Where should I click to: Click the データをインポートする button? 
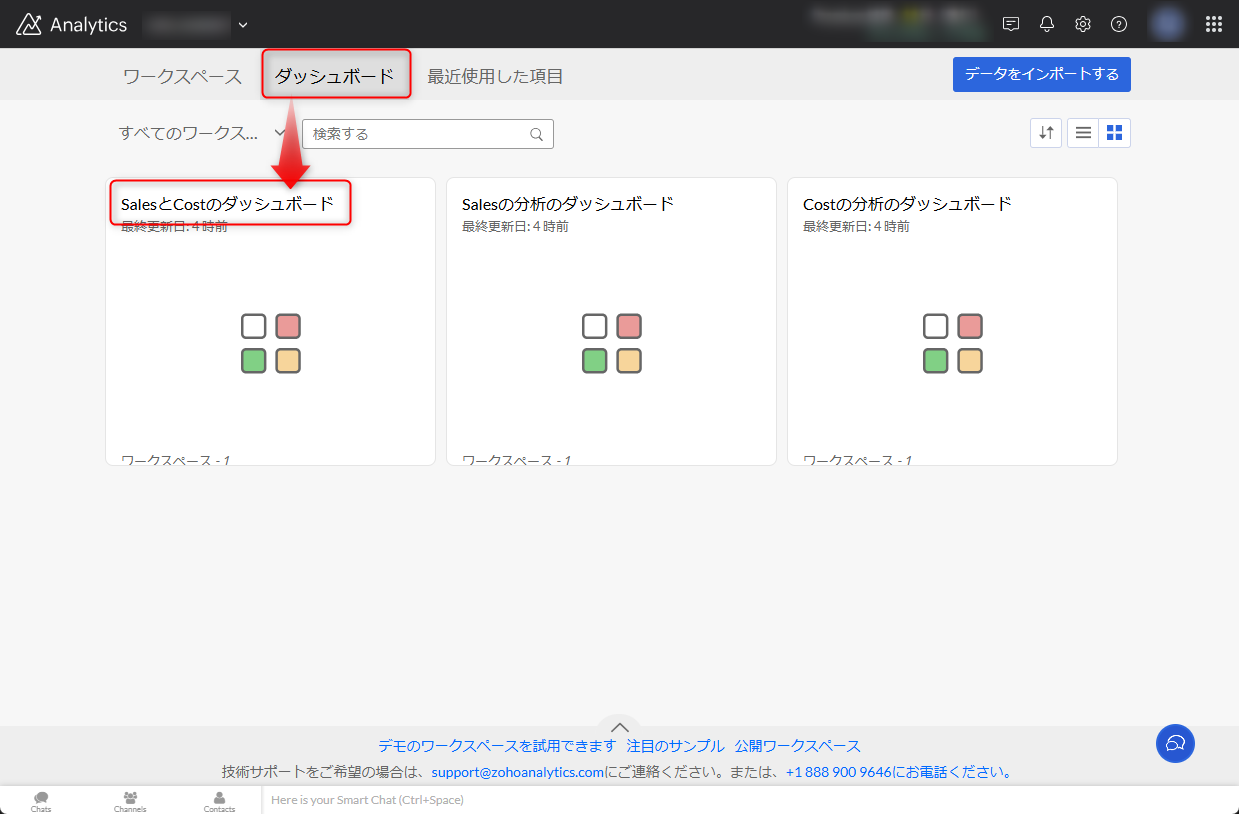[1041, 74]
